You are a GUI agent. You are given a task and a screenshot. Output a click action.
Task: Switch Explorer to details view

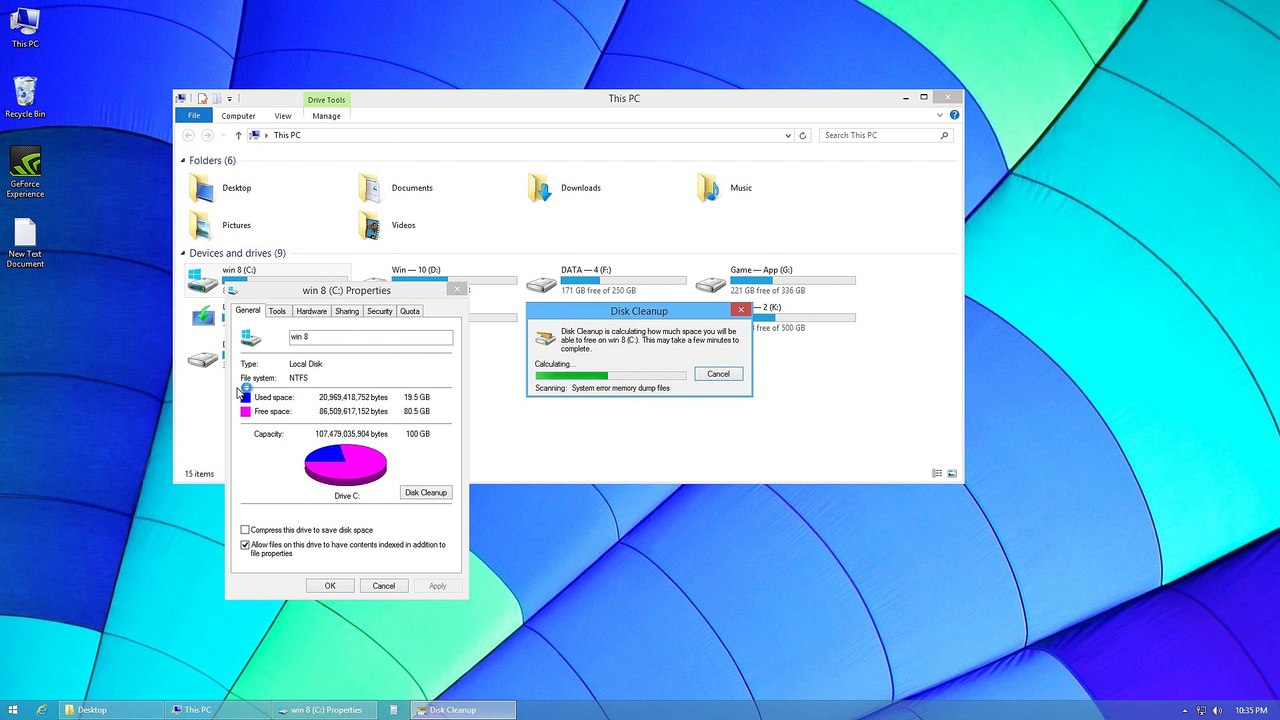[937, 473]
